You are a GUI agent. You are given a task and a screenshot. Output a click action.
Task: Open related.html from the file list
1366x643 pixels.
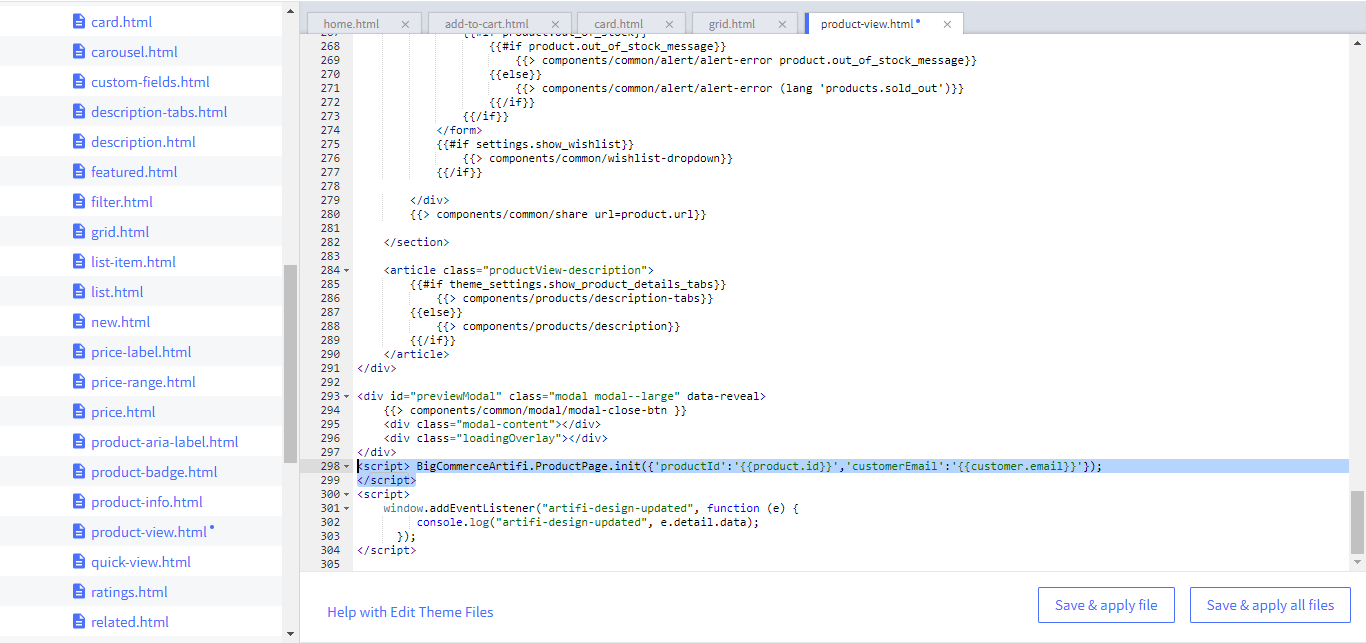[x=130, y=621]
